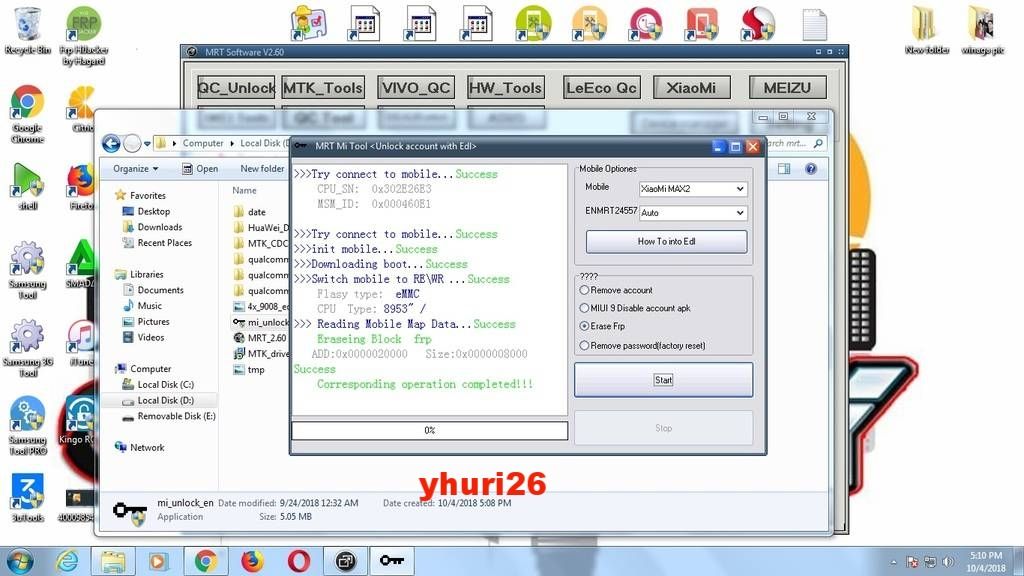This screenshot has height=576, width=1024.
Task: Open the Organize dropdown menu
Action: point(135,169)
